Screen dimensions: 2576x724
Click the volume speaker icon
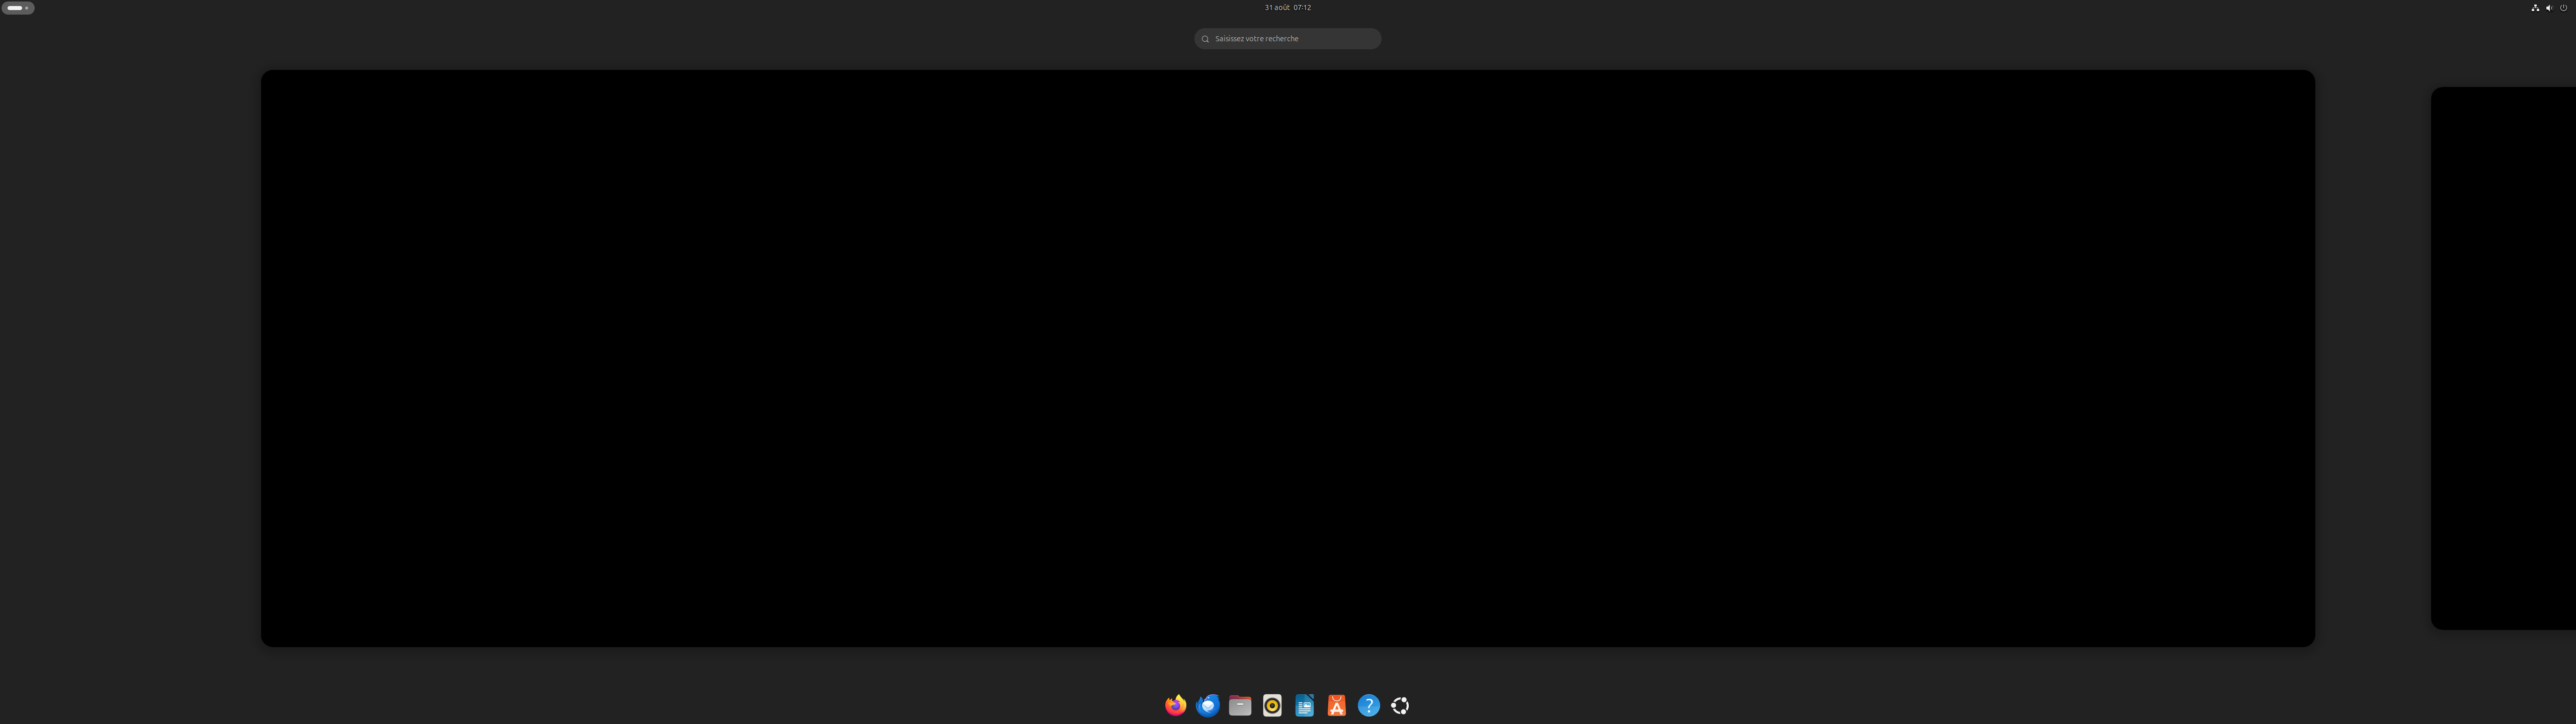pyautogui.click(x=2549, y=8)
